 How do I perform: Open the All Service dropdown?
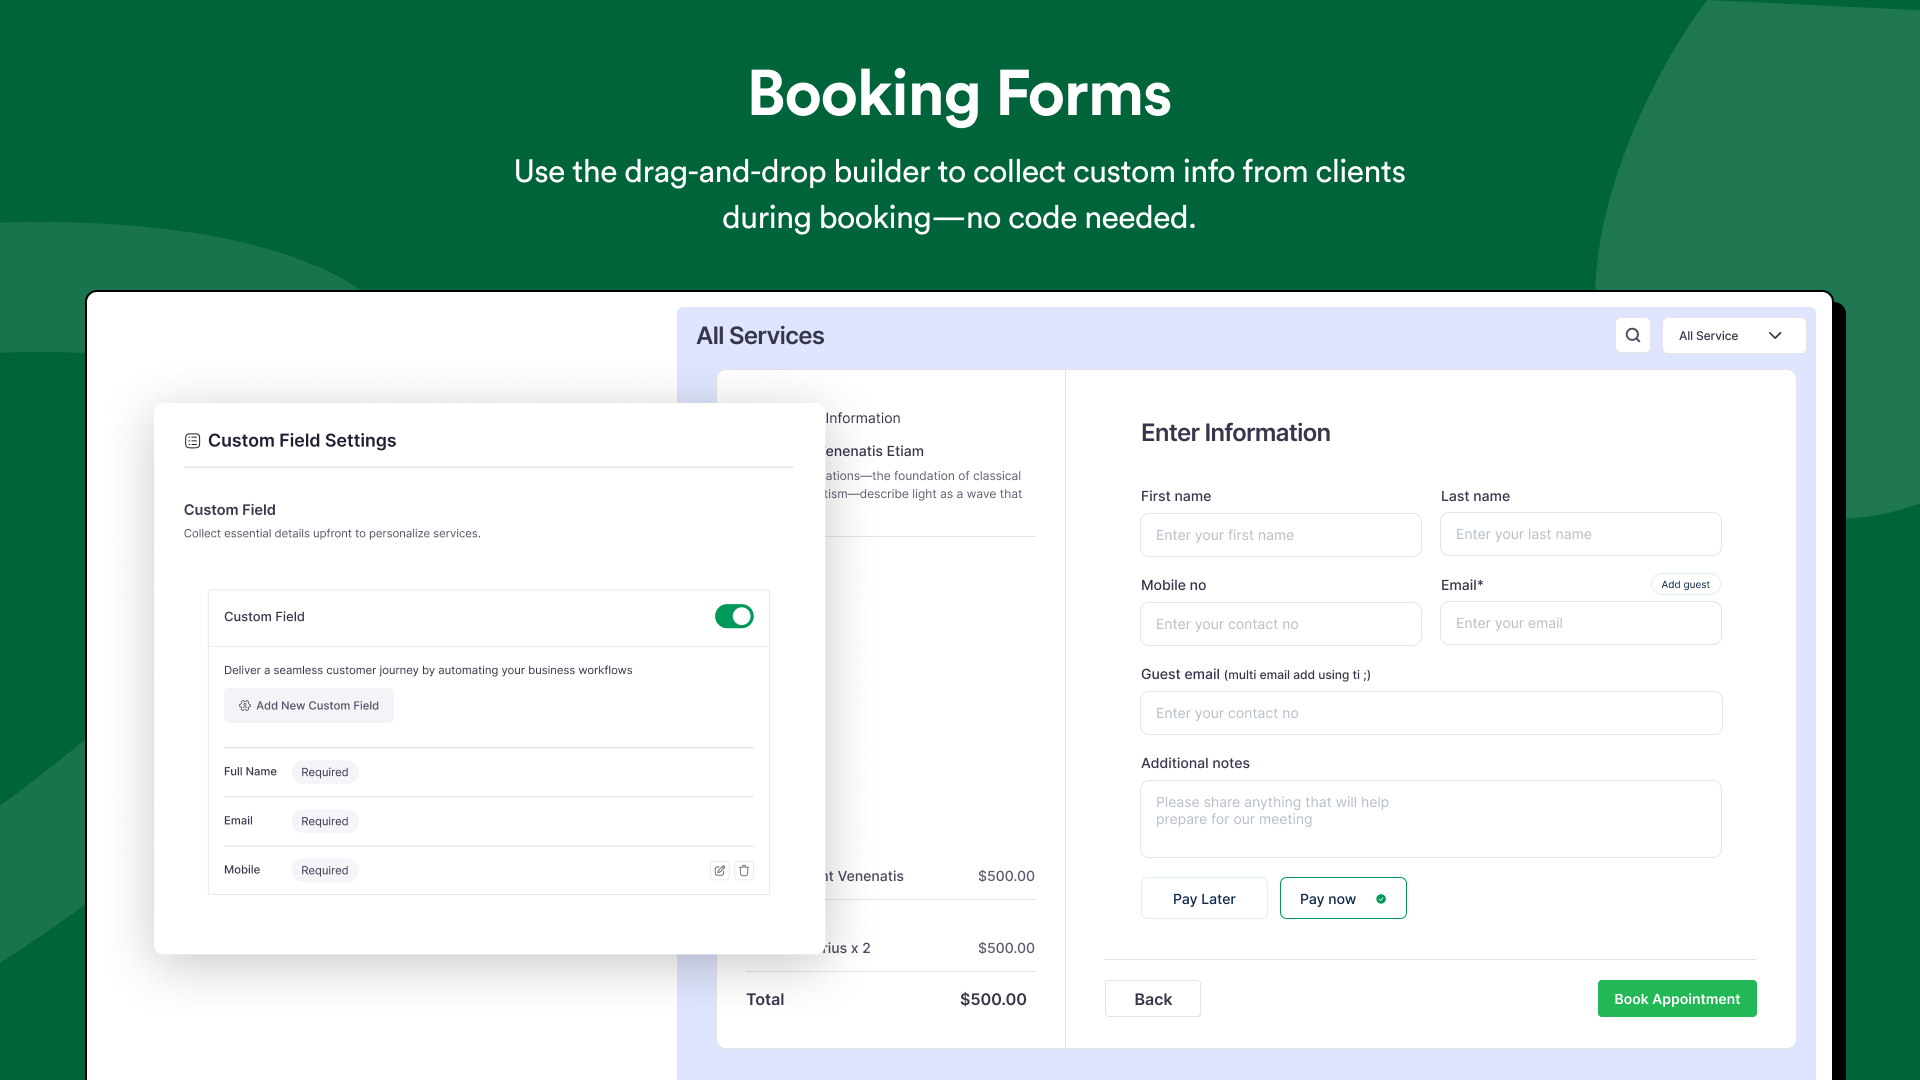coord(1734,335)
